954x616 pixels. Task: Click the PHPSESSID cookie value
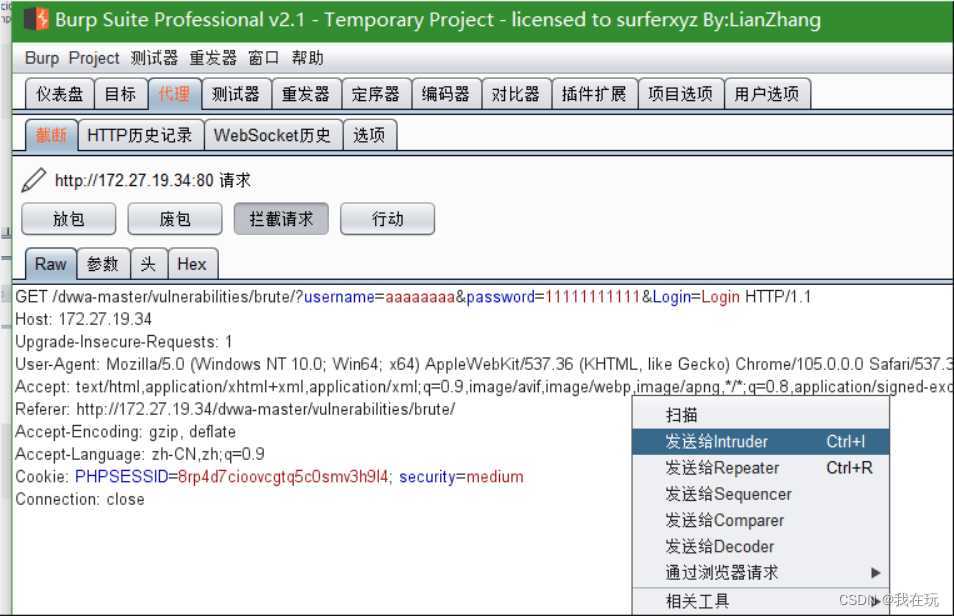click(283, 477)
